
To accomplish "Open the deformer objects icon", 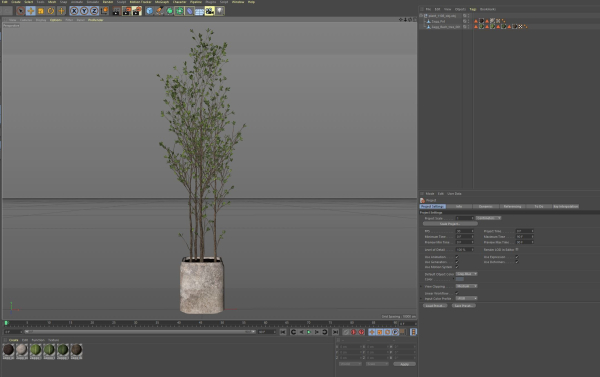I will (x=189, y=11).
